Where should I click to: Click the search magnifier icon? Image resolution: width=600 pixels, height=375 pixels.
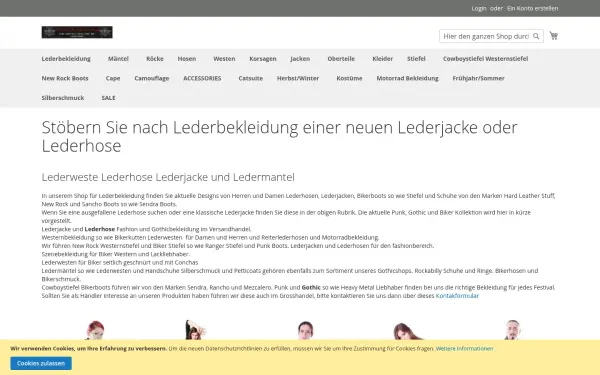536,36
